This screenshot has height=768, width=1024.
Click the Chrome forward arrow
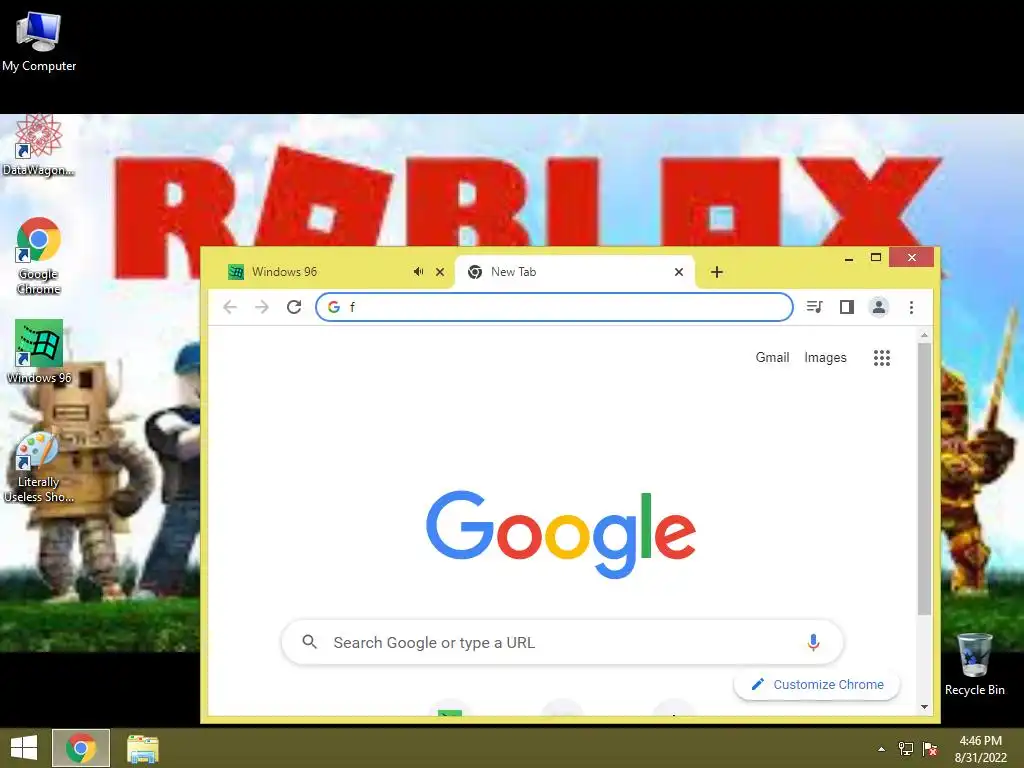262,307
